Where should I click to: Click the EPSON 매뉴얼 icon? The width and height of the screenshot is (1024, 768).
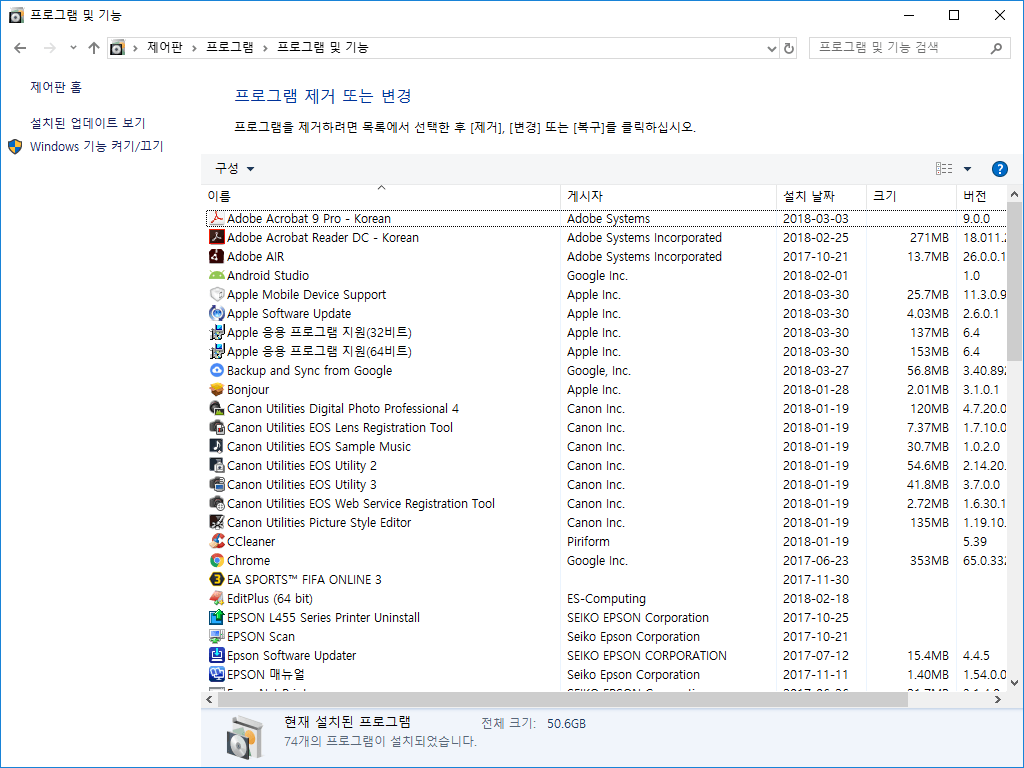click(217, 674)
